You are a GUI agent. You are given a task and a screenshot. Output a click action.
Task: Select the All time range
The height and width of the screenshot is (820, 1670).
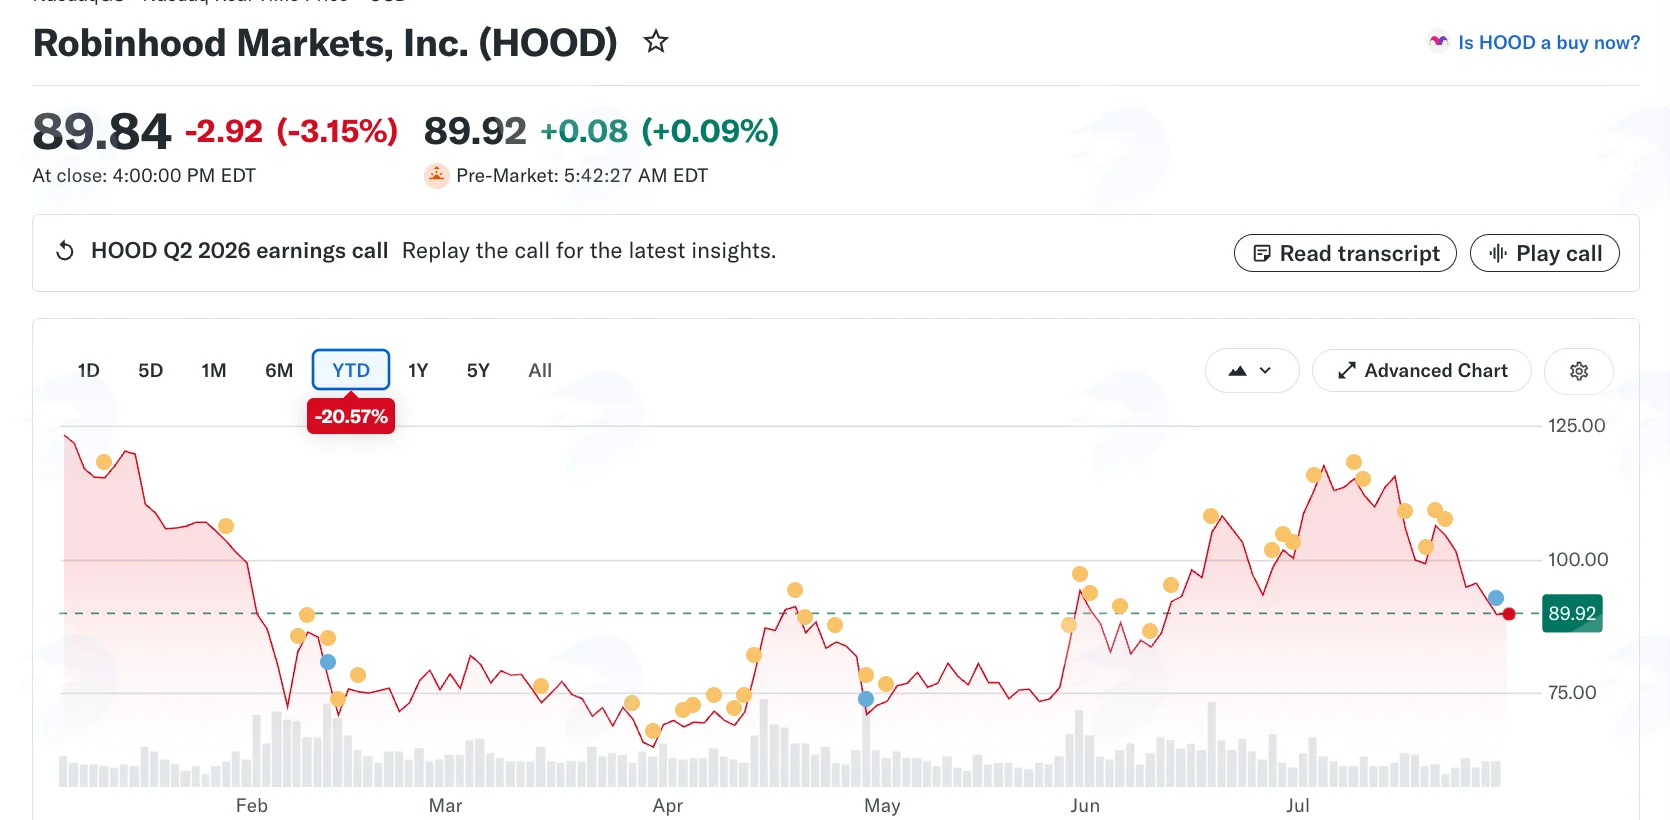pyautogui.click(x=540, y=371)
